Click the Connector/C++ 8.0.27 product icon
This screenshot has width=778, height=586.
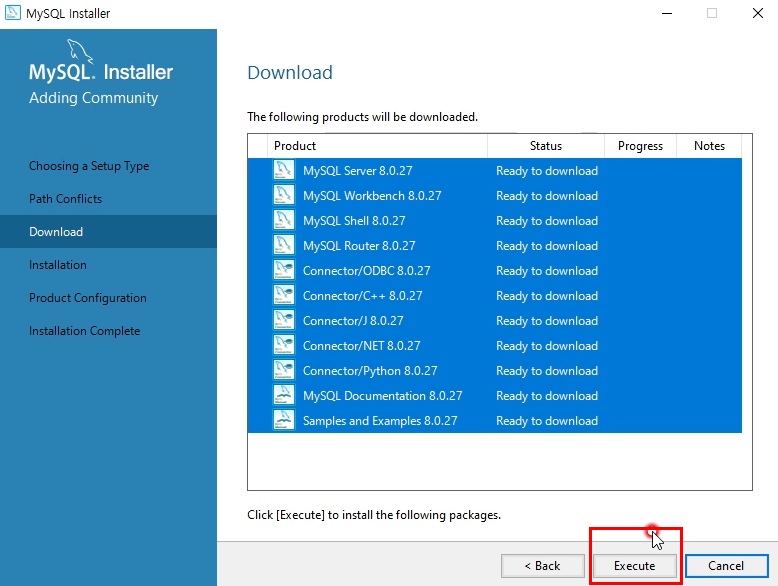(x=284, y=295)
